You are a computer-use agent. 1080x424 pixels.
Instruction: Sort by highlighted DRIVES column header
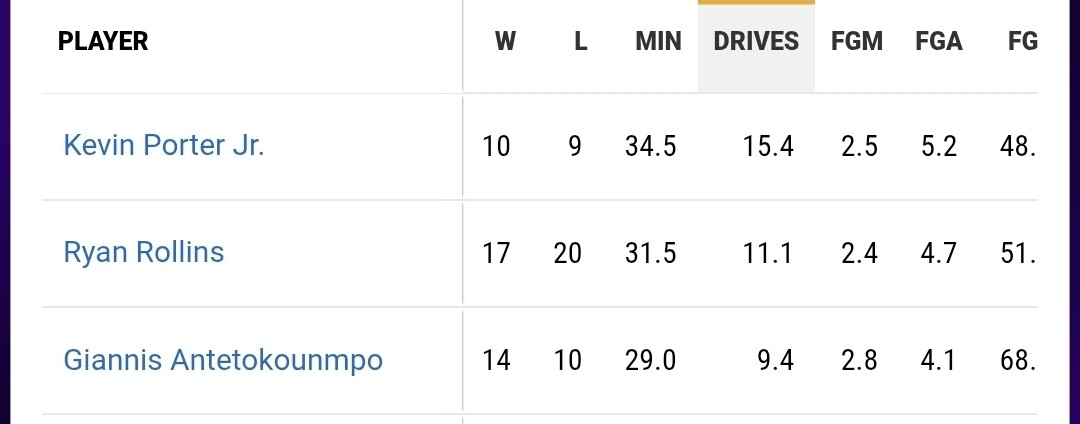tap(756, 41)
